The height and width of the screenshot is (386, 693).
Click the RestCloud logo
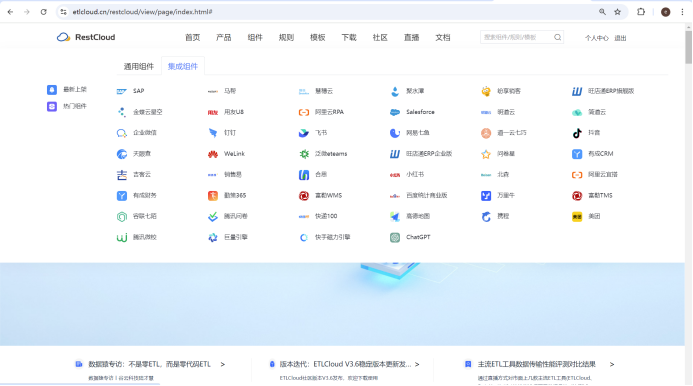[x=86, y=37]
